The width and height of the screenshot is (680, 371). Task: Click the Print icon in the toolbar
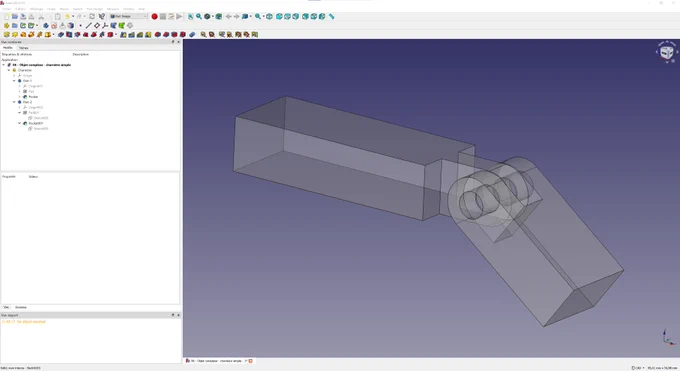[x=31, y=16]
